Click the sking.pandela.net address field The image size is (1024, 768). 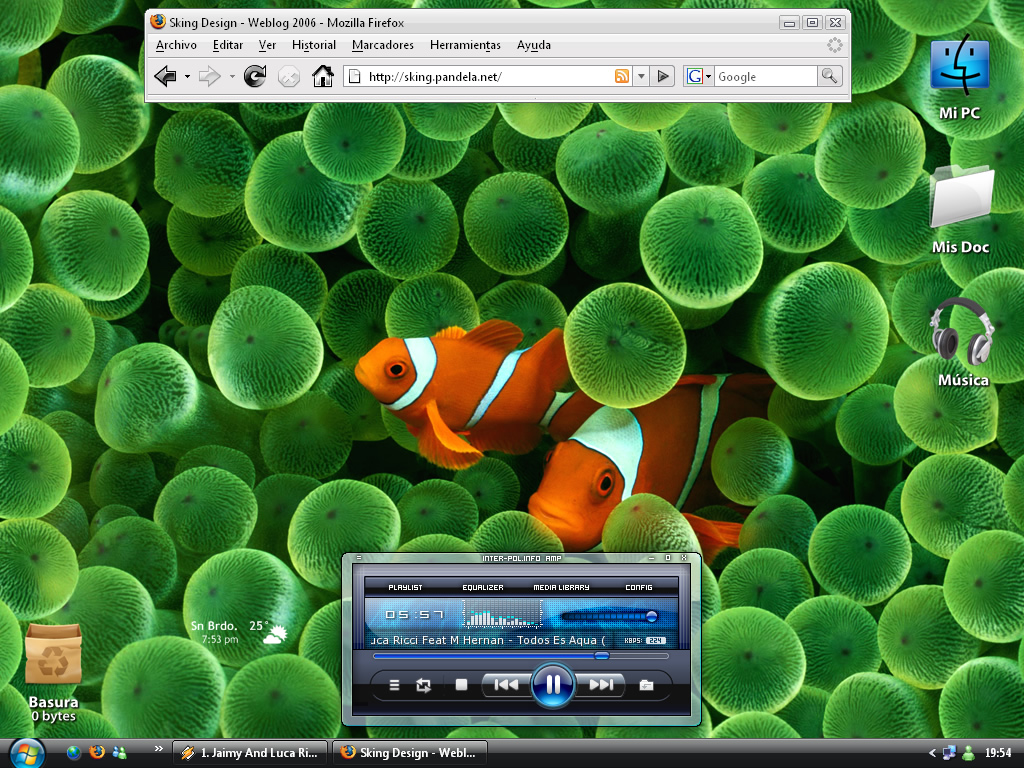tap(479, 76)
